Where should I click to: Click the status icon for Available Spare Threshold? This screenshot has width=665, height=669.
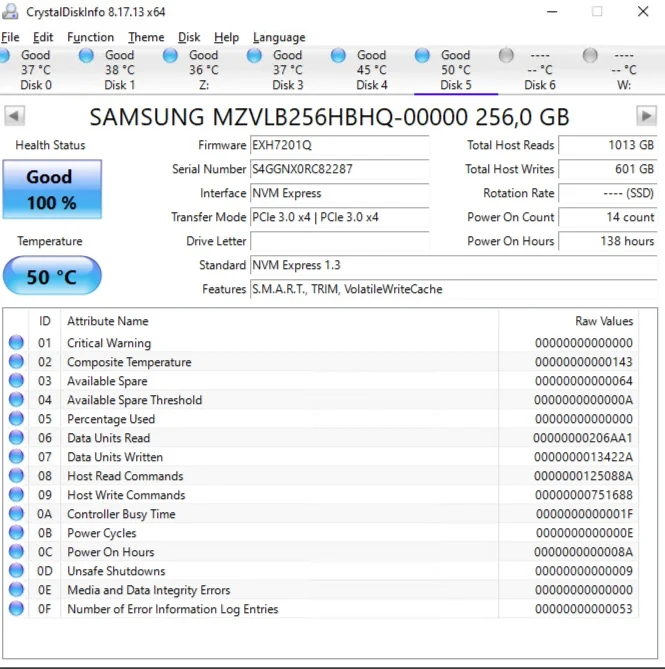coord(16,400)
